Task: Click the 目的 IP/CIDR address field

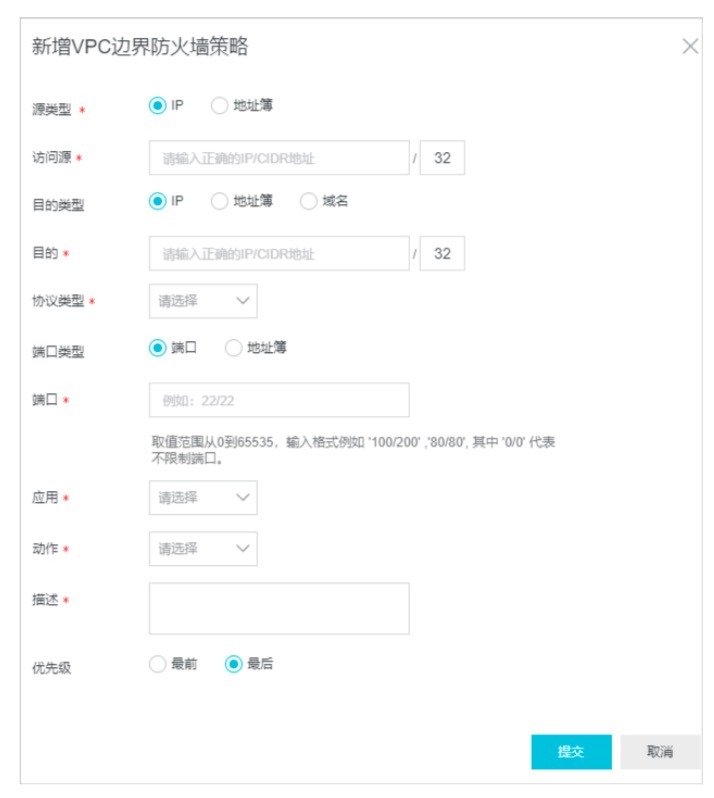Action: pyautogui.click(x=279, y=253)
